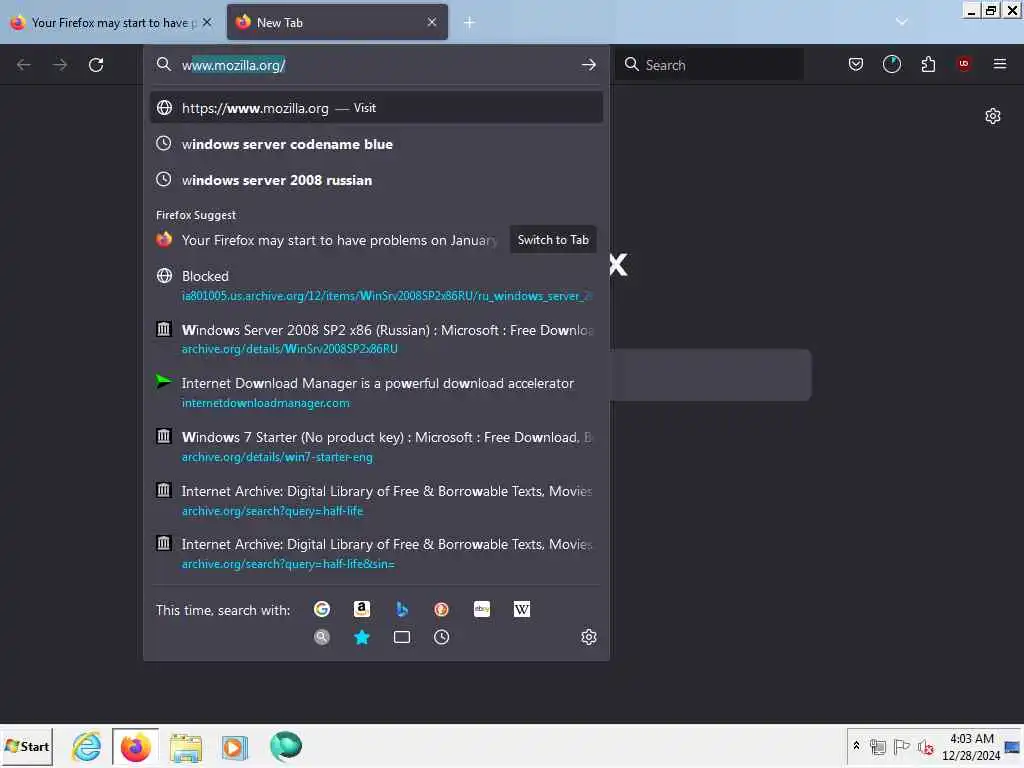1024x768 pixels.
Task: Open archive.org half-life&sin= search result
Action: coord(376,553)
